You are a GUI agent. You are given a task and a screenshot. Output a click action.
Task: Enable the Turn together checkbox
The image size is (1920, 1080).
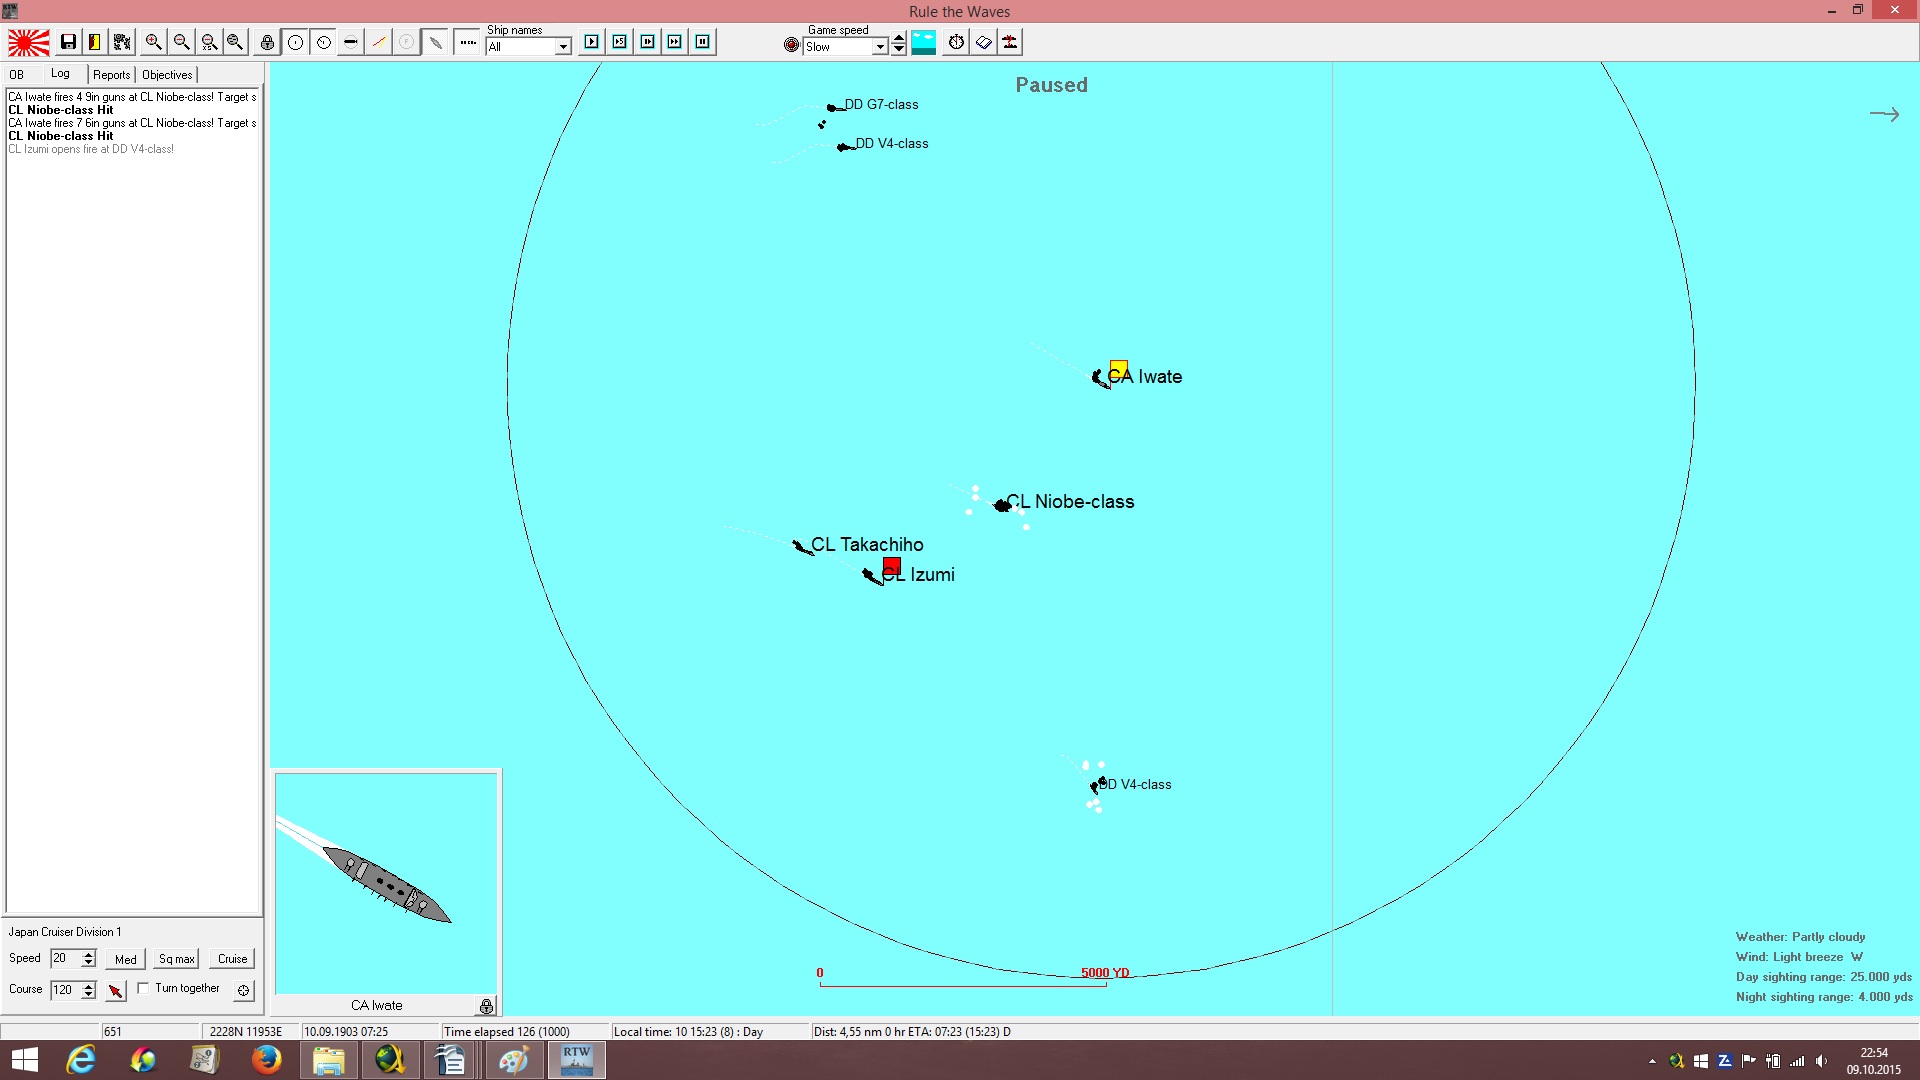tap(143, 988)
